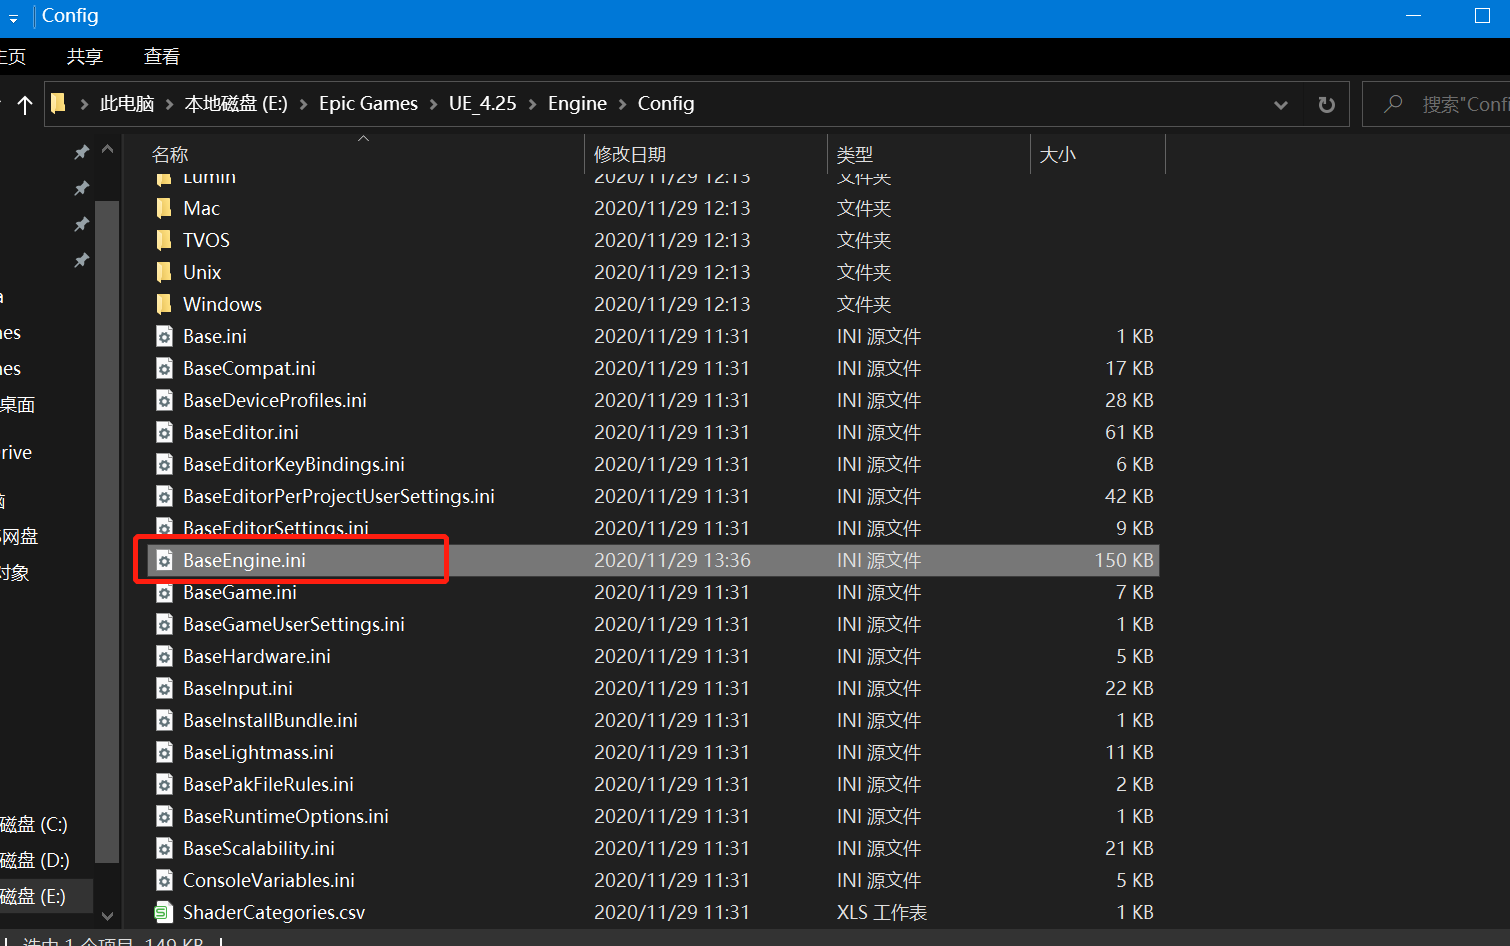Click the 2020/11/29 13:36 date cell
This screenshot has height=946, width=1510.
[672, 560]
